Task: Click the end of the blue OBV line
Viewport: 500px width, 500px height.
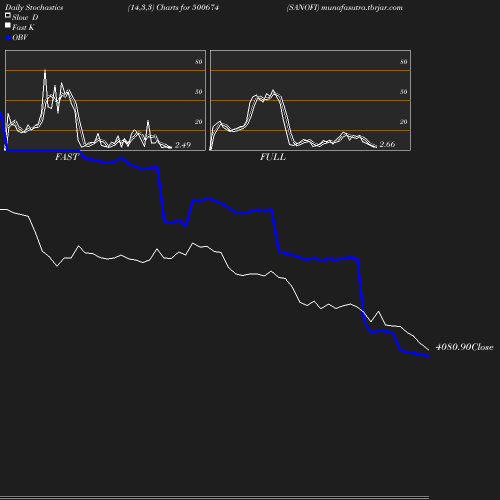Action: pyautogui.click(x=428, y=356)
